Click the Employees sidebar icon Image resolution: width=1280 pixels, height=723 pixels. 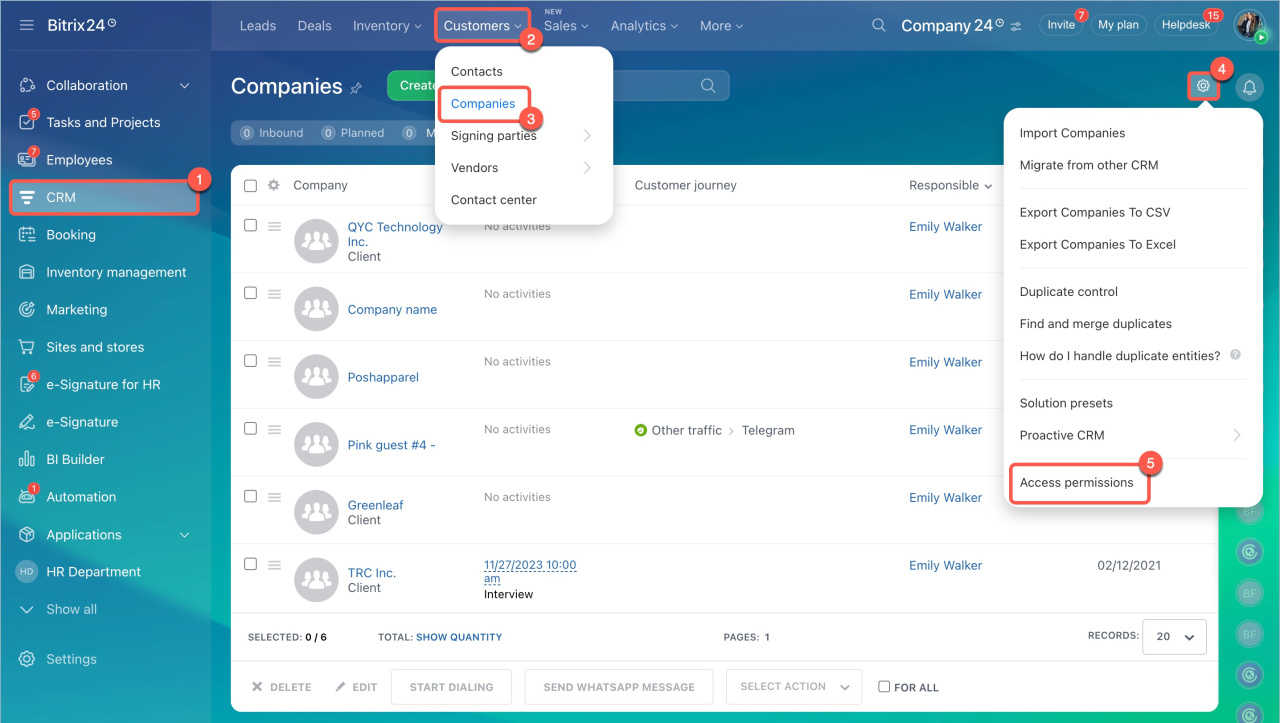tap(27, 160)
